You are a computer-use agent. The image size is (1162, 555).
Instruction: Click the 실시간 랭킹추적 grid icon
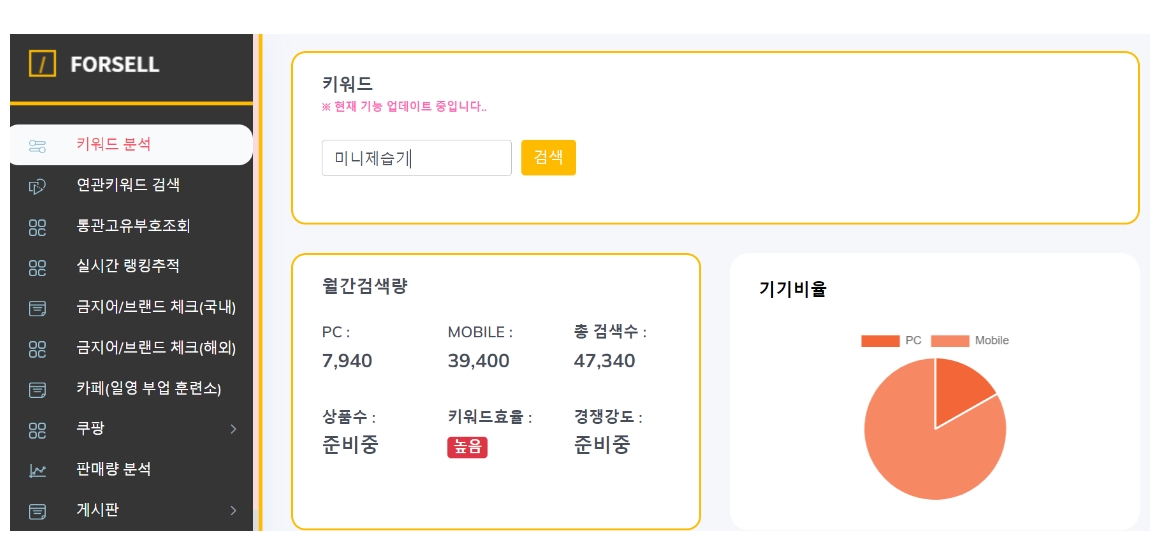pyautogui.click(x=38, y=267)
